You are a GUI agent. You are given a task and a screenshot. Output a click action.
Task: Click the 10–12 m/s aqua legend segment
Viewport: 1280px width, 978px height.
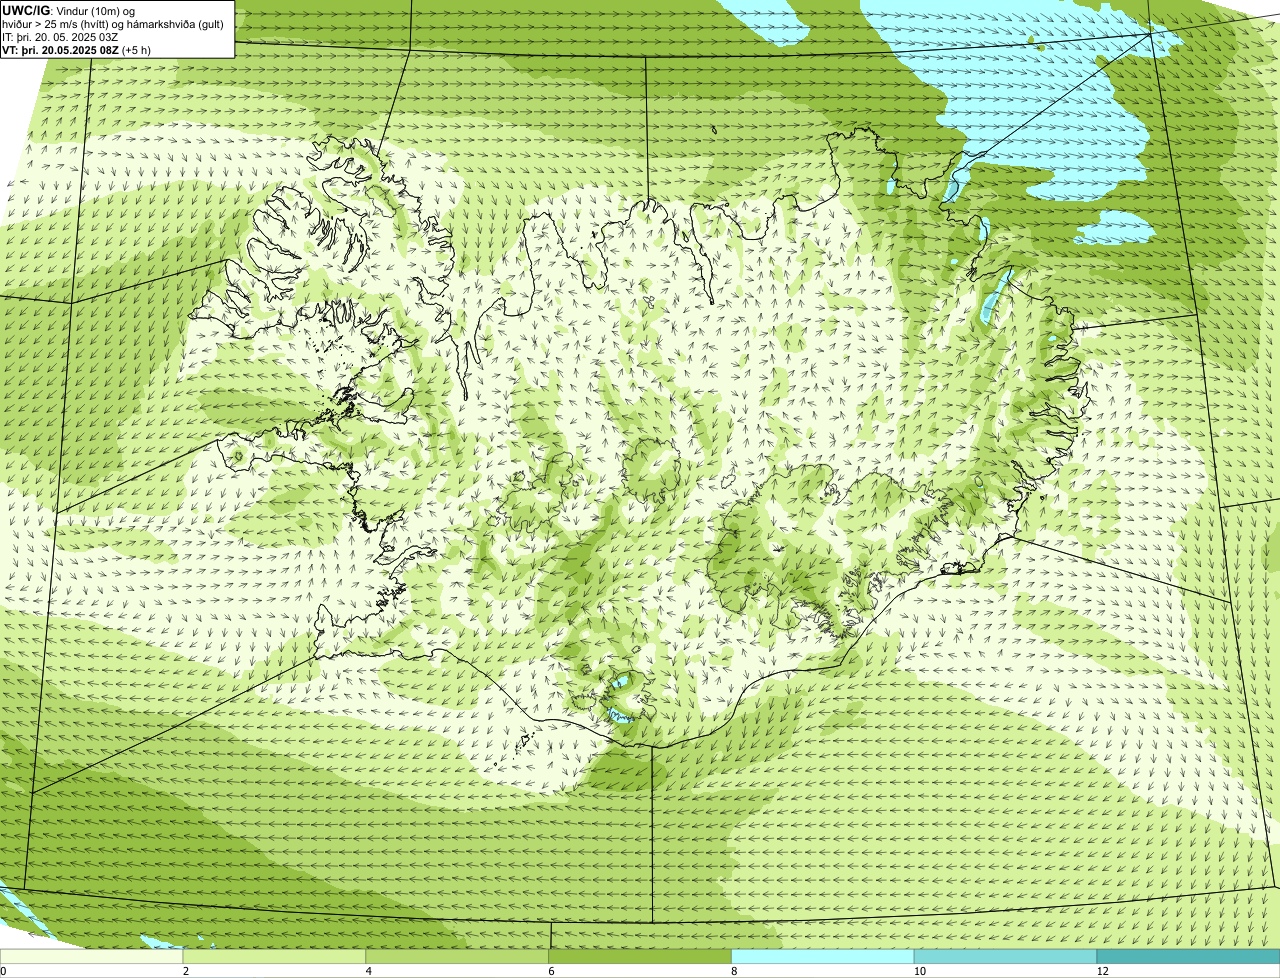pyautogui.click(x=1005, y=956)
